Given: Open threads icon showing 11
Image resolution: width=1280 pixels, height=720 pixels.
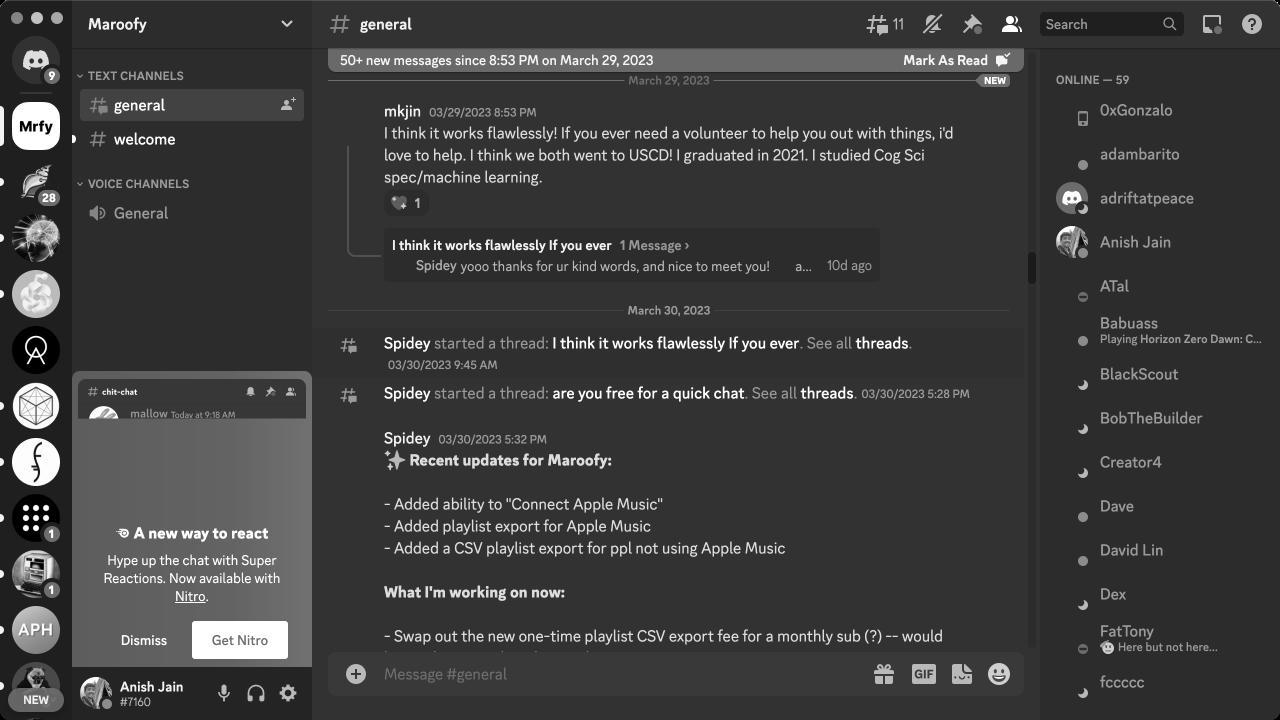Looking at the screenshot, I should [885, 24].
